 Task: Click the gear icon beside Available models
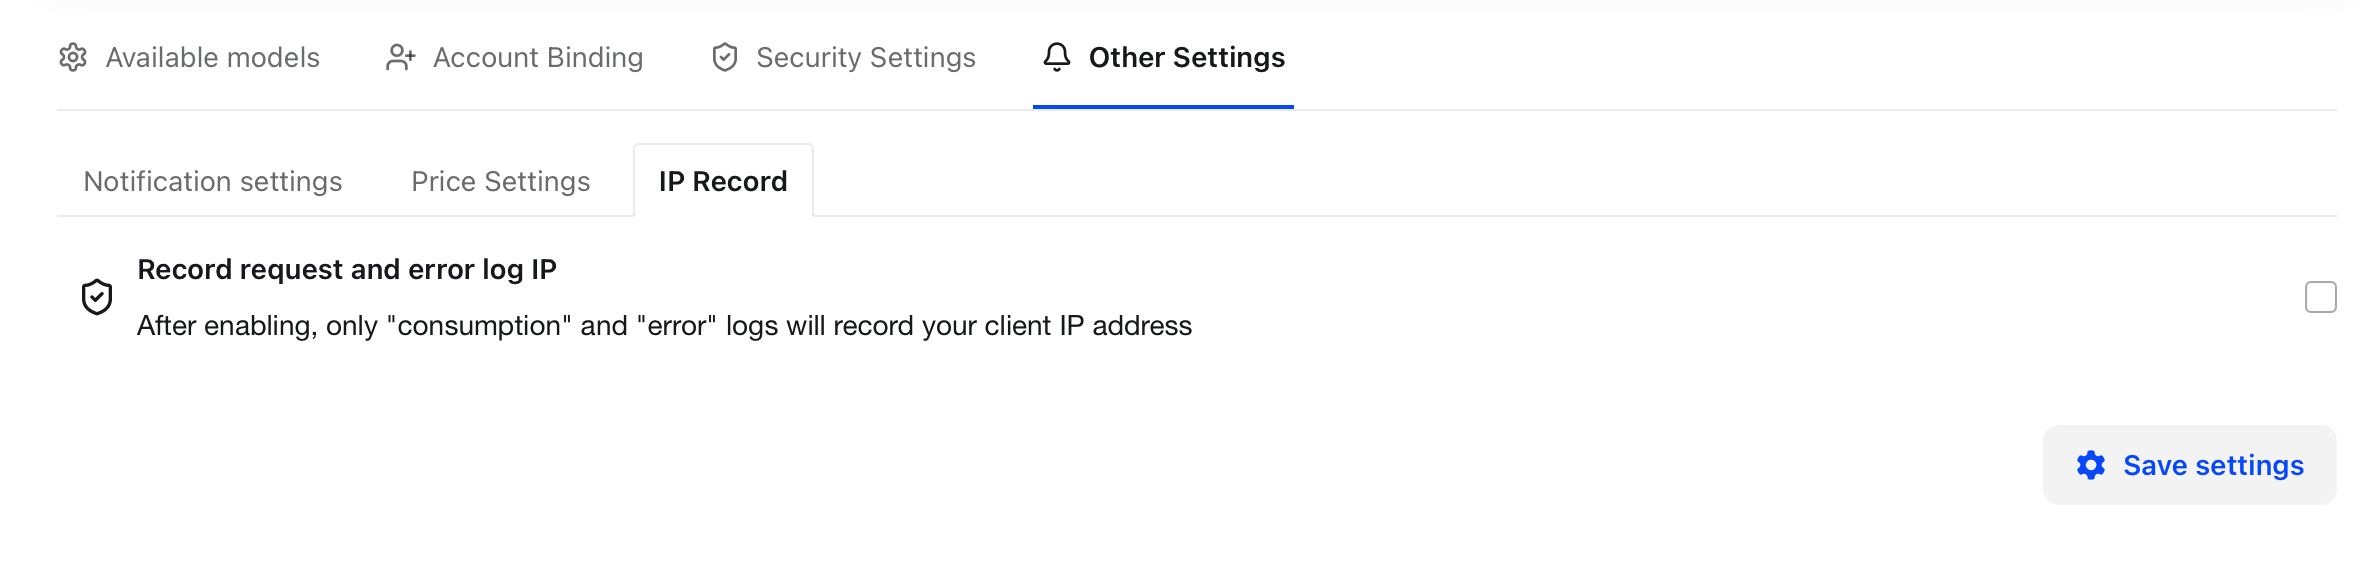tap(73, 58)
